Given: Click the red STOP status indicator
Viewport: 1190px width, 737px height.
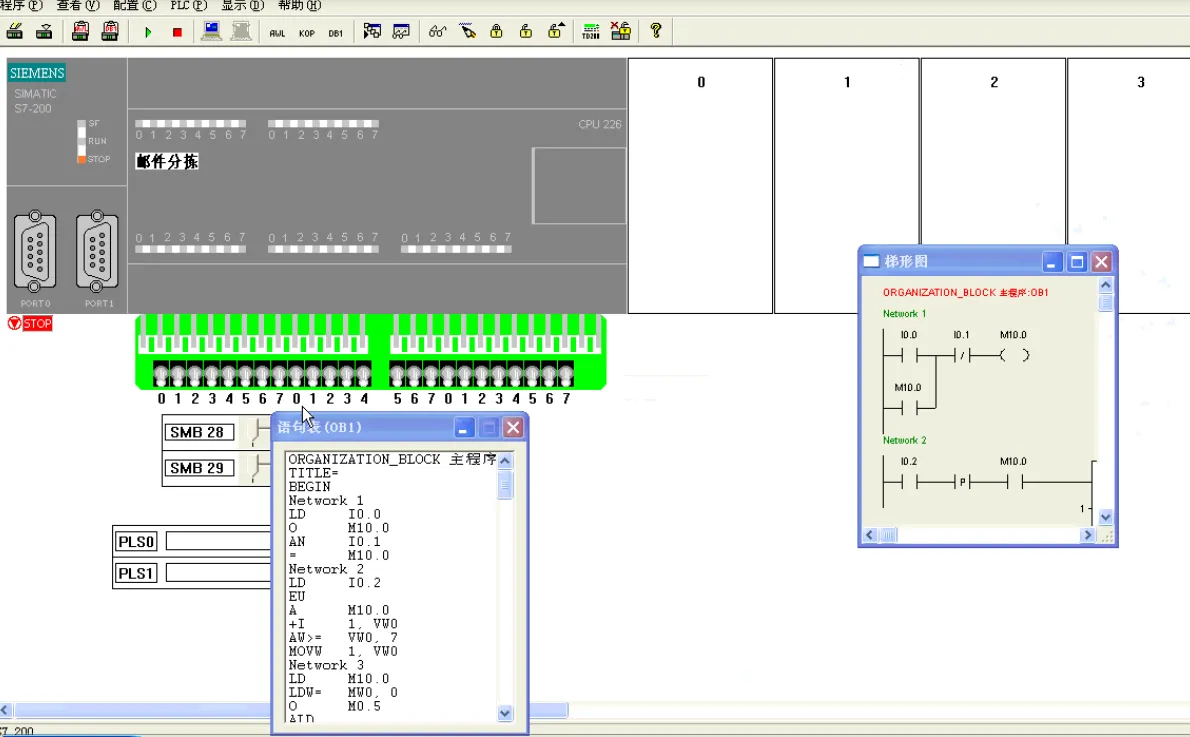Looking at the screenshot, I should pos(30,323).
